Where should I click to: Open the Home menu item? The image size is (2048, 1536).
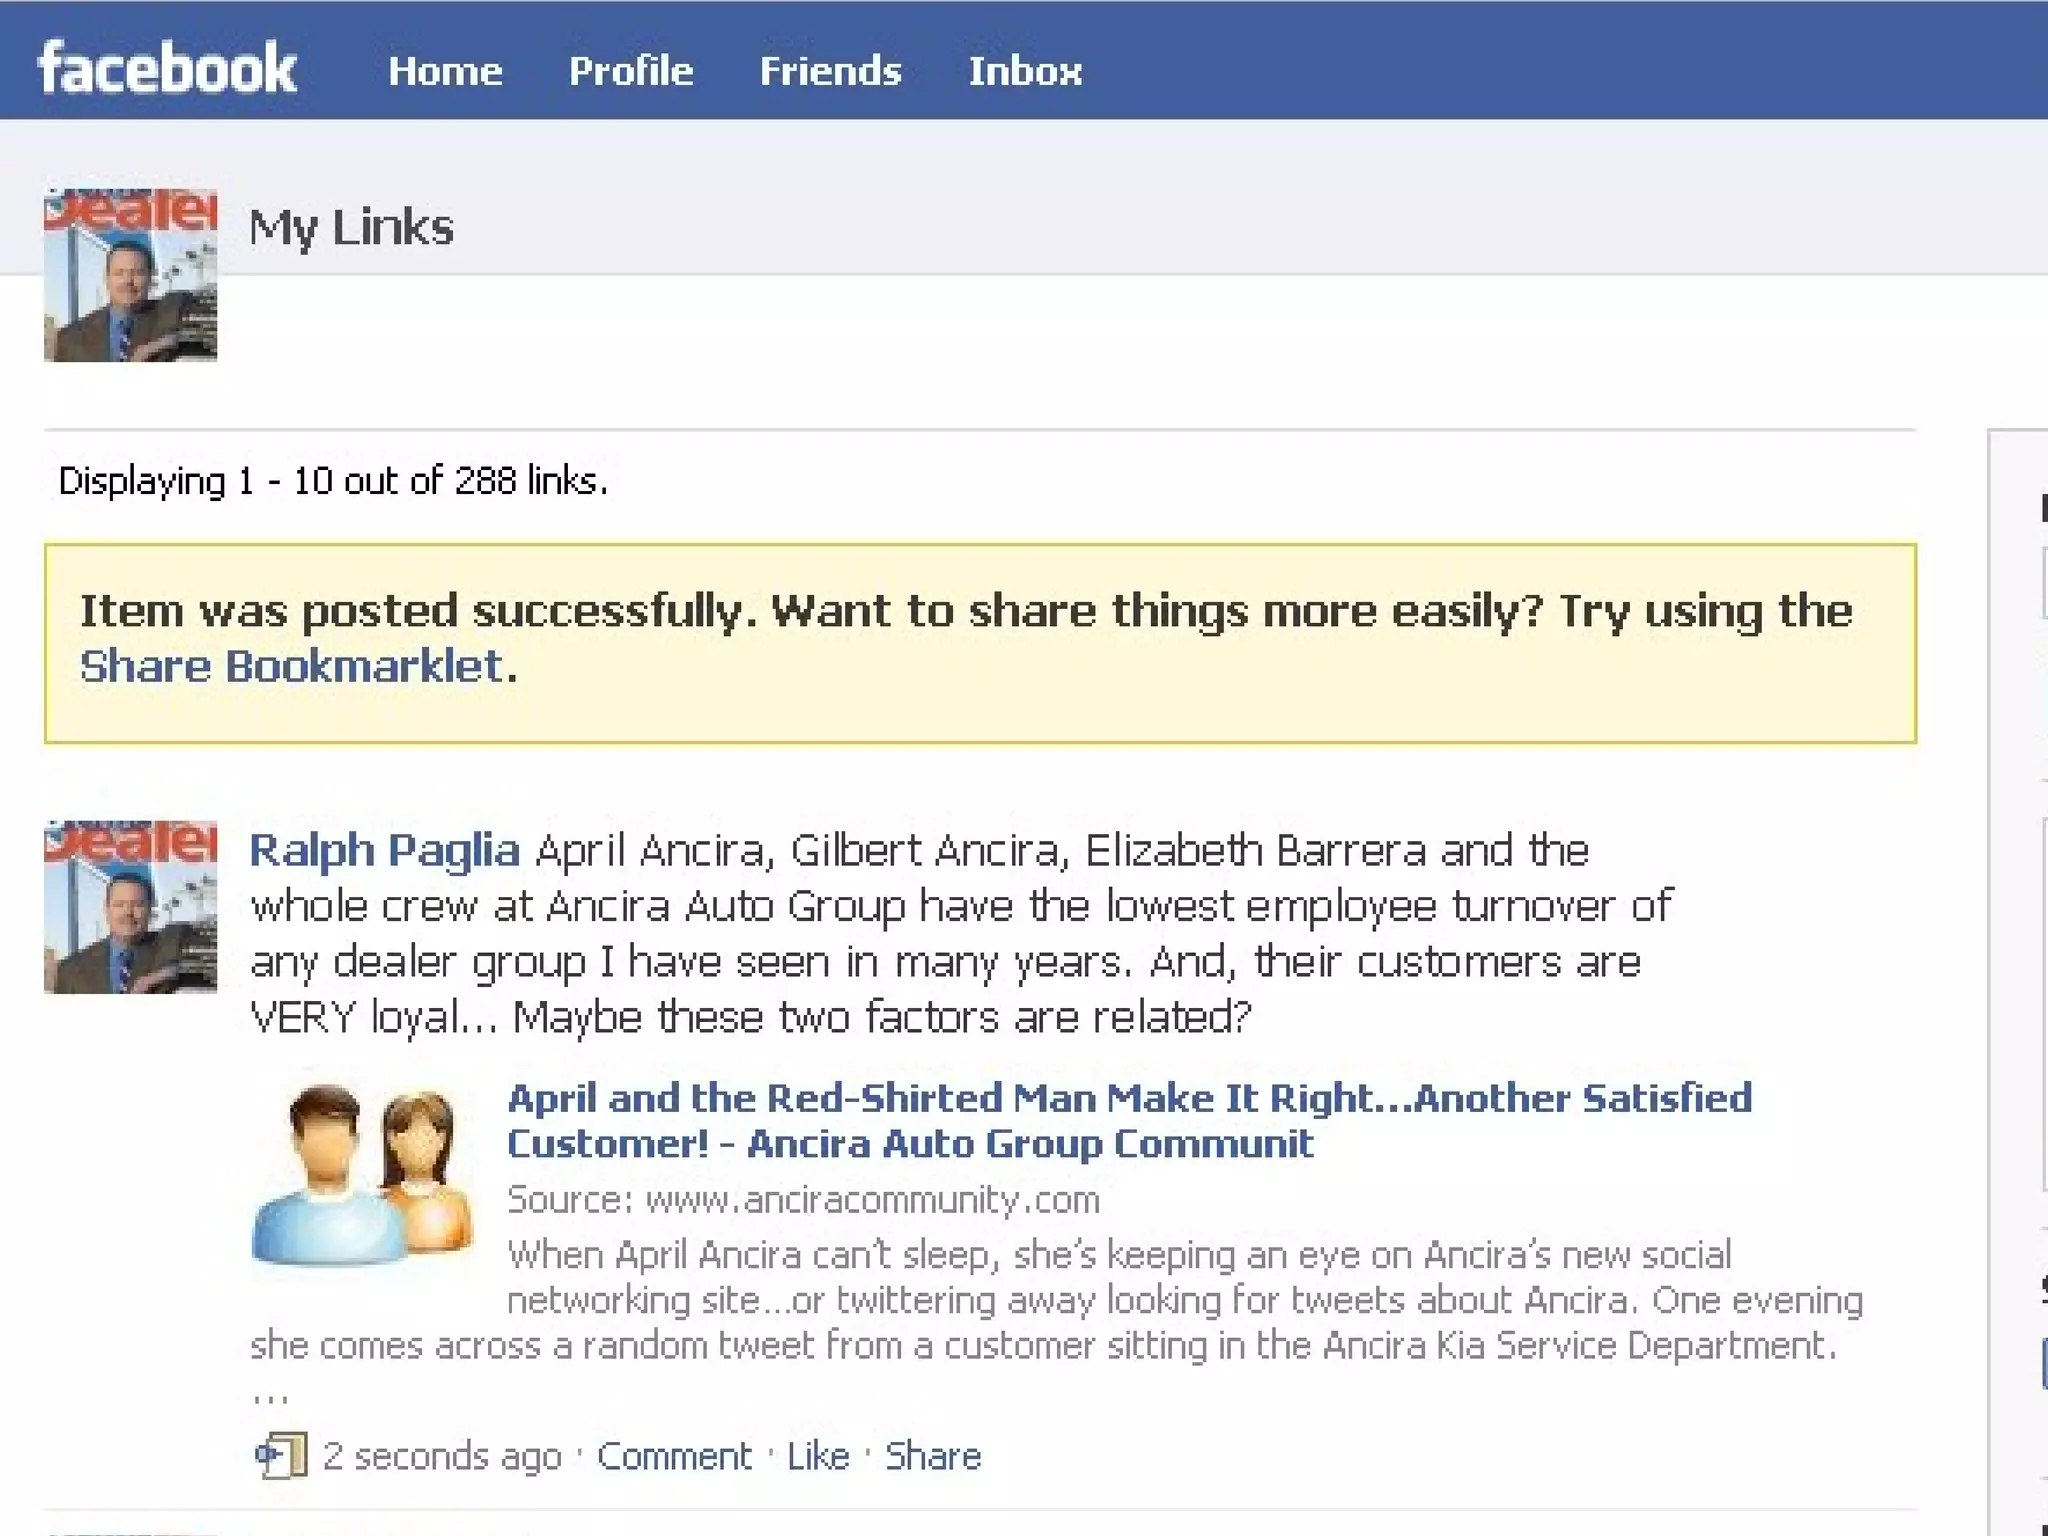[x=445, y=71]
